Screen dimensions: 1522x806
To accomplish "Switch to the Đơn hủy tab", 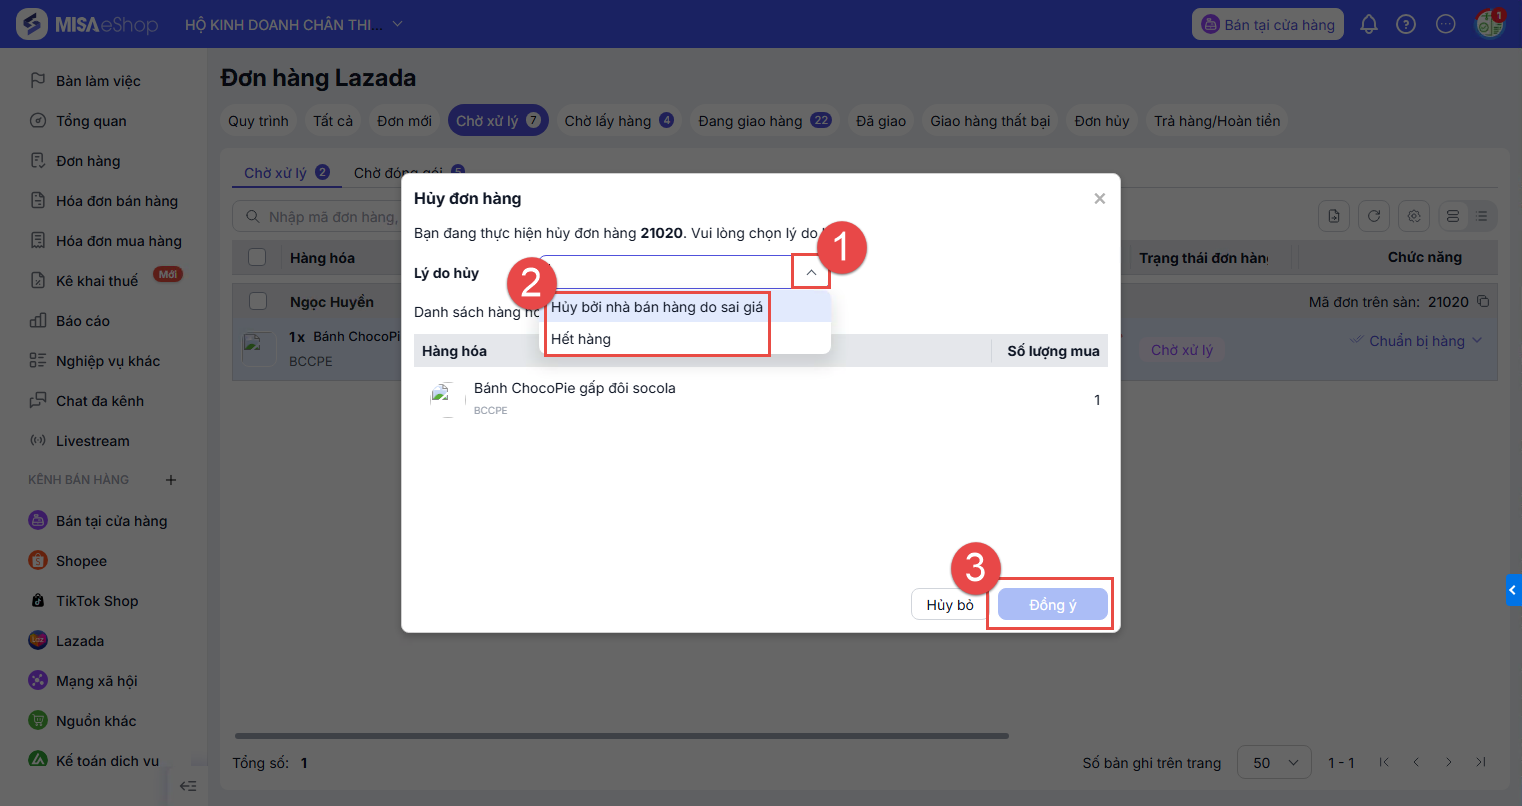I will point(1102,121).
